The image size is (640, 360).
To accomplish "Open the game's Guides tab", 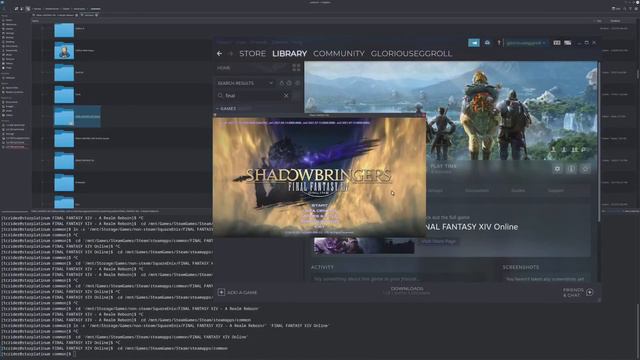I will coord(518,190).
